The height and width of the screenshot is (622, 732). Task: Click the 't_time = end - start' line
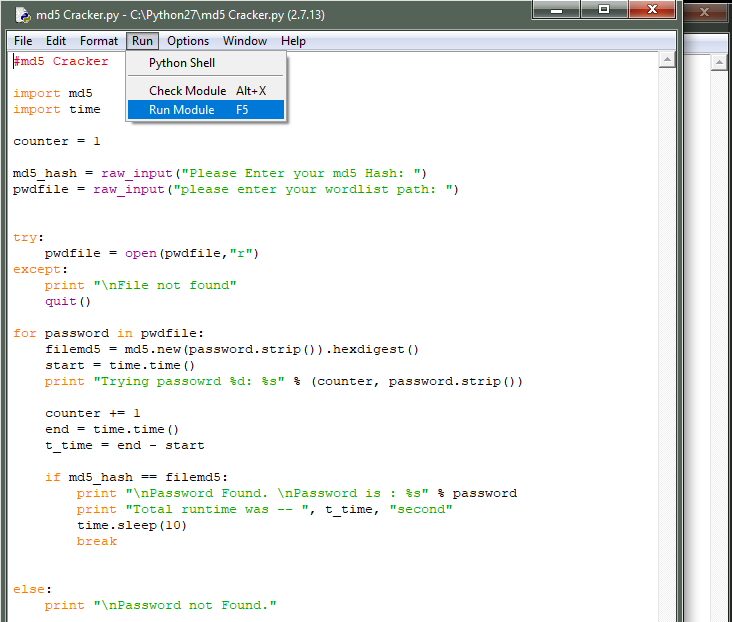pyautogui.click(x=125, y=445)
